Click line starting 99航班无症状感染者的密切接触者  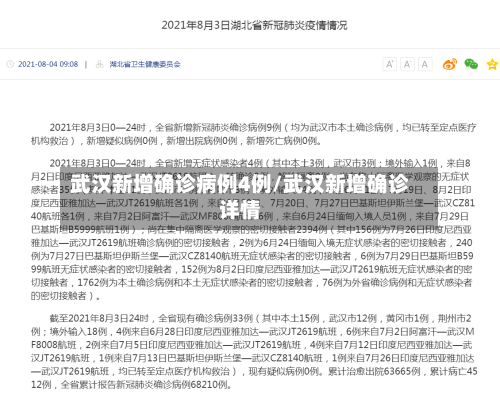tap(252, 269)
